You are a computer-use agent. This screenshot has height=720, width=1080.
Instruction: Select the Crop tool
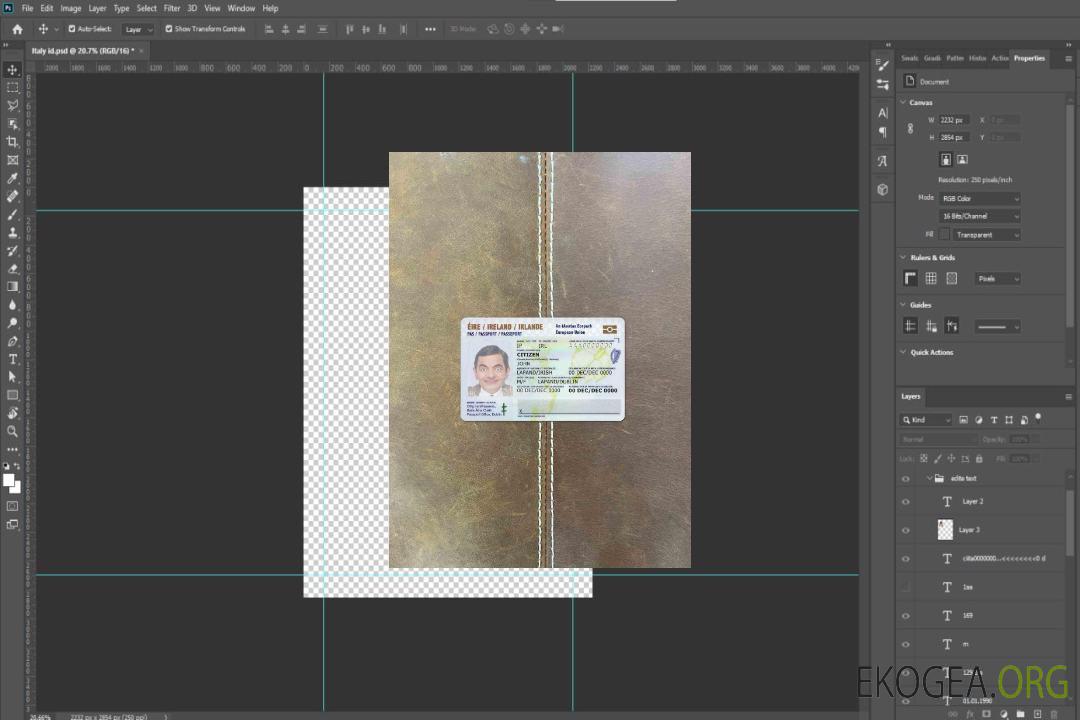[x=12, y=142]
